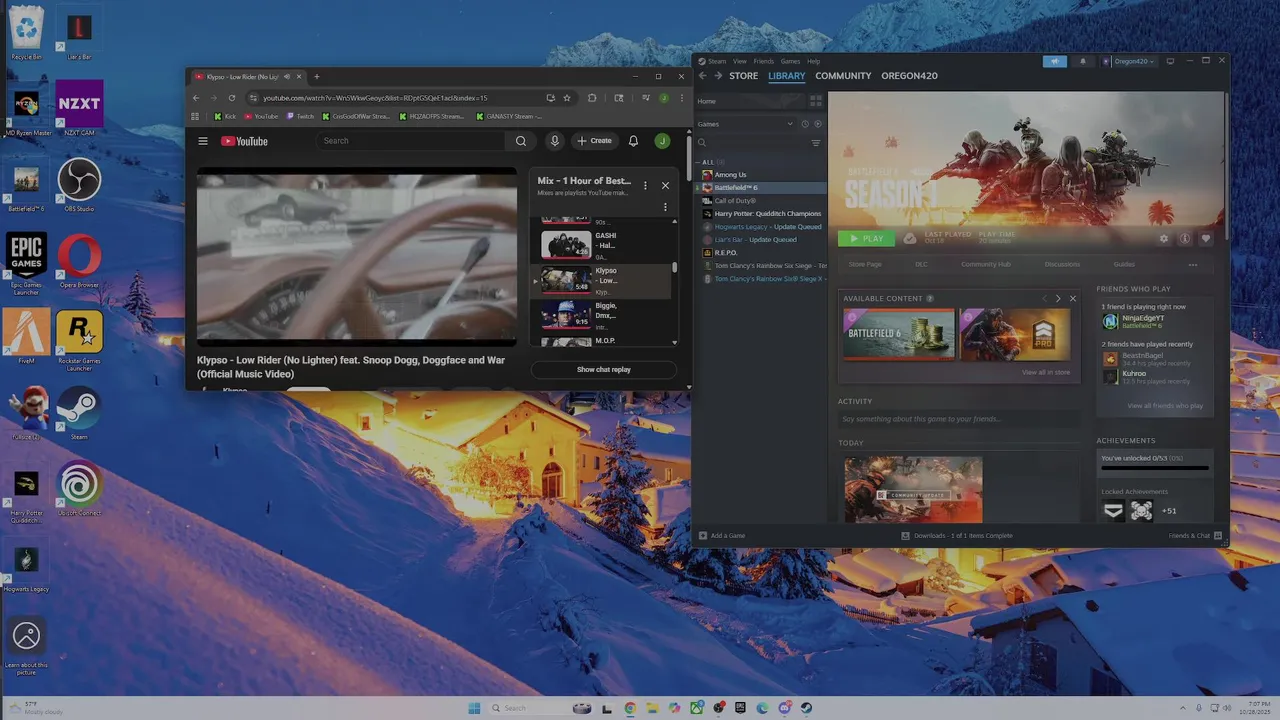The width and height of the screenshot is (1280, 720).
Task: Click the Chrome address bar URL
Action: [375, 98]
